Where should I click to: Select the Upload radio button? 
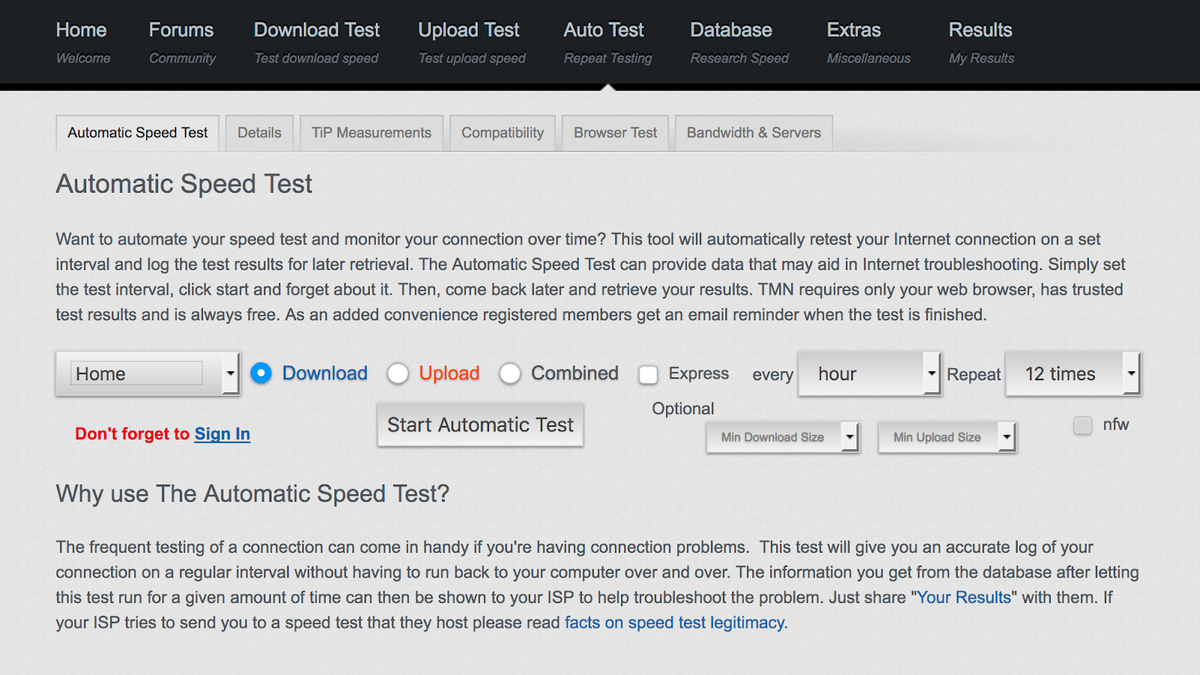(x=398, y=373)
